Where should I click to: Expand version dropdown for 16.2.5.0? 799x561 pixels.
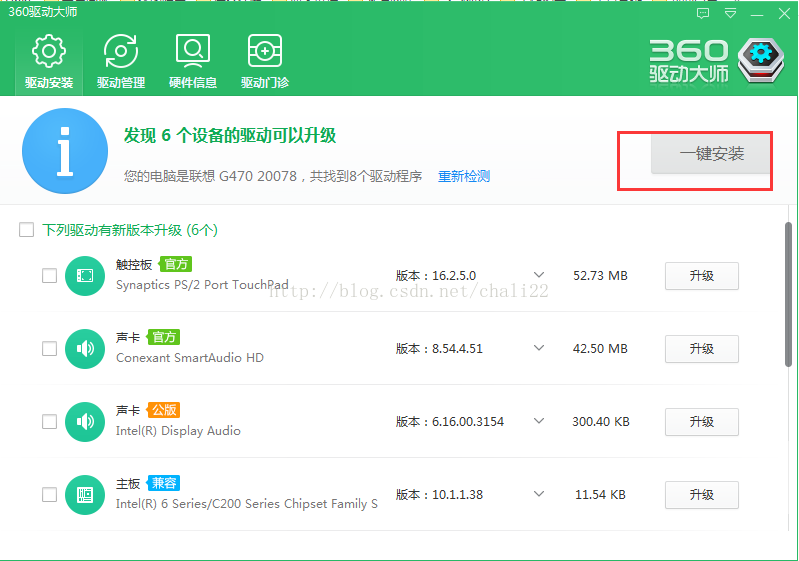point(539,275)
